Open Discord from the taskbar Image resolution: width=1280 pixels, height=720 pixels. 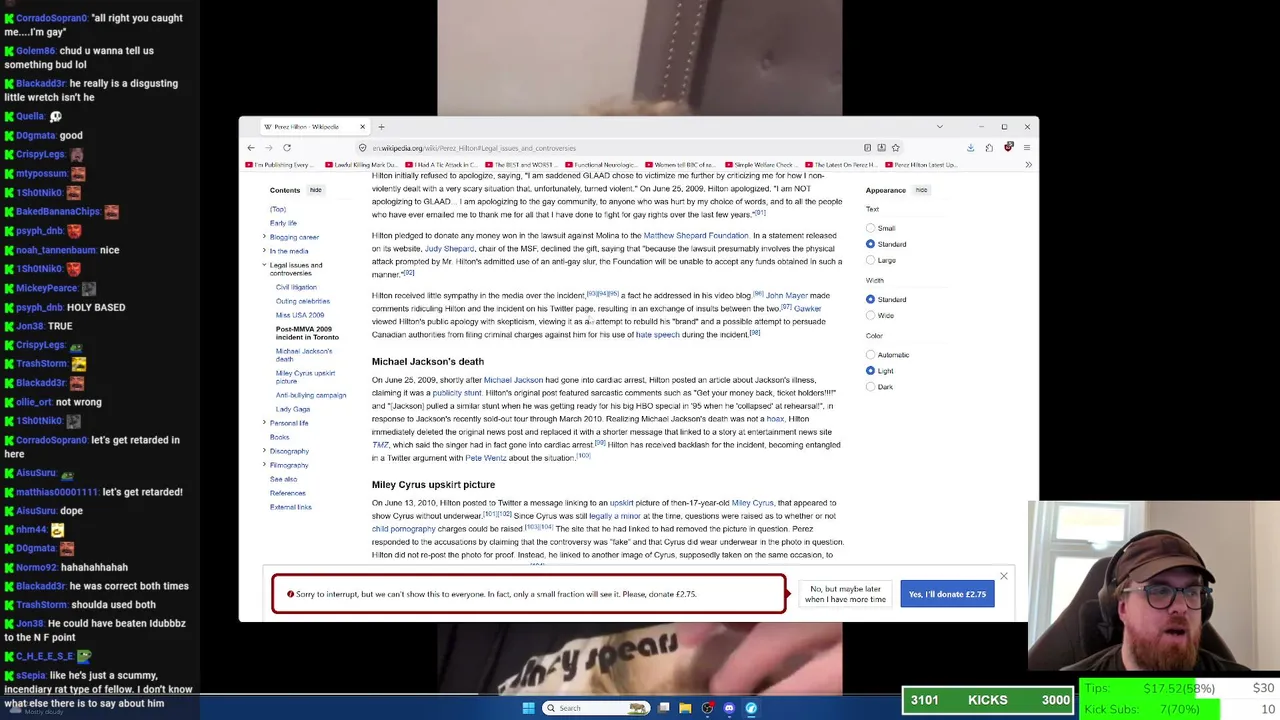729,708
